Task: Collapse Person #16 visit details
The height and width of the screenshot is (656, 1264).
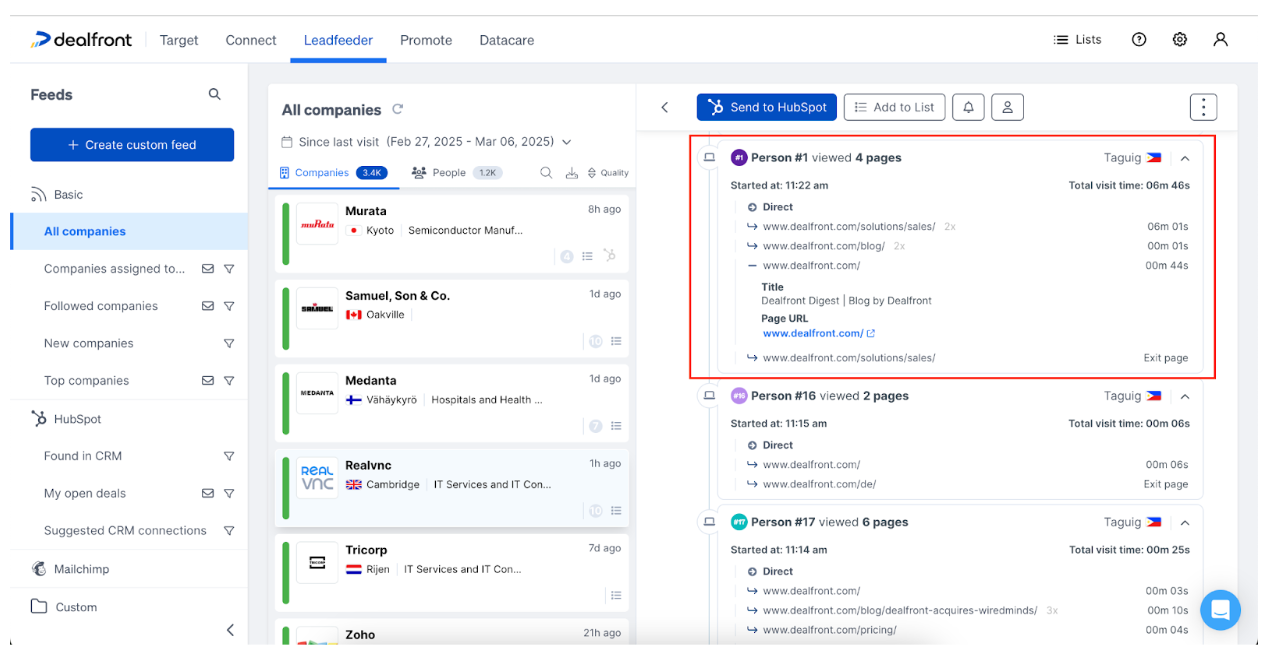Action: click(1185, 396)
